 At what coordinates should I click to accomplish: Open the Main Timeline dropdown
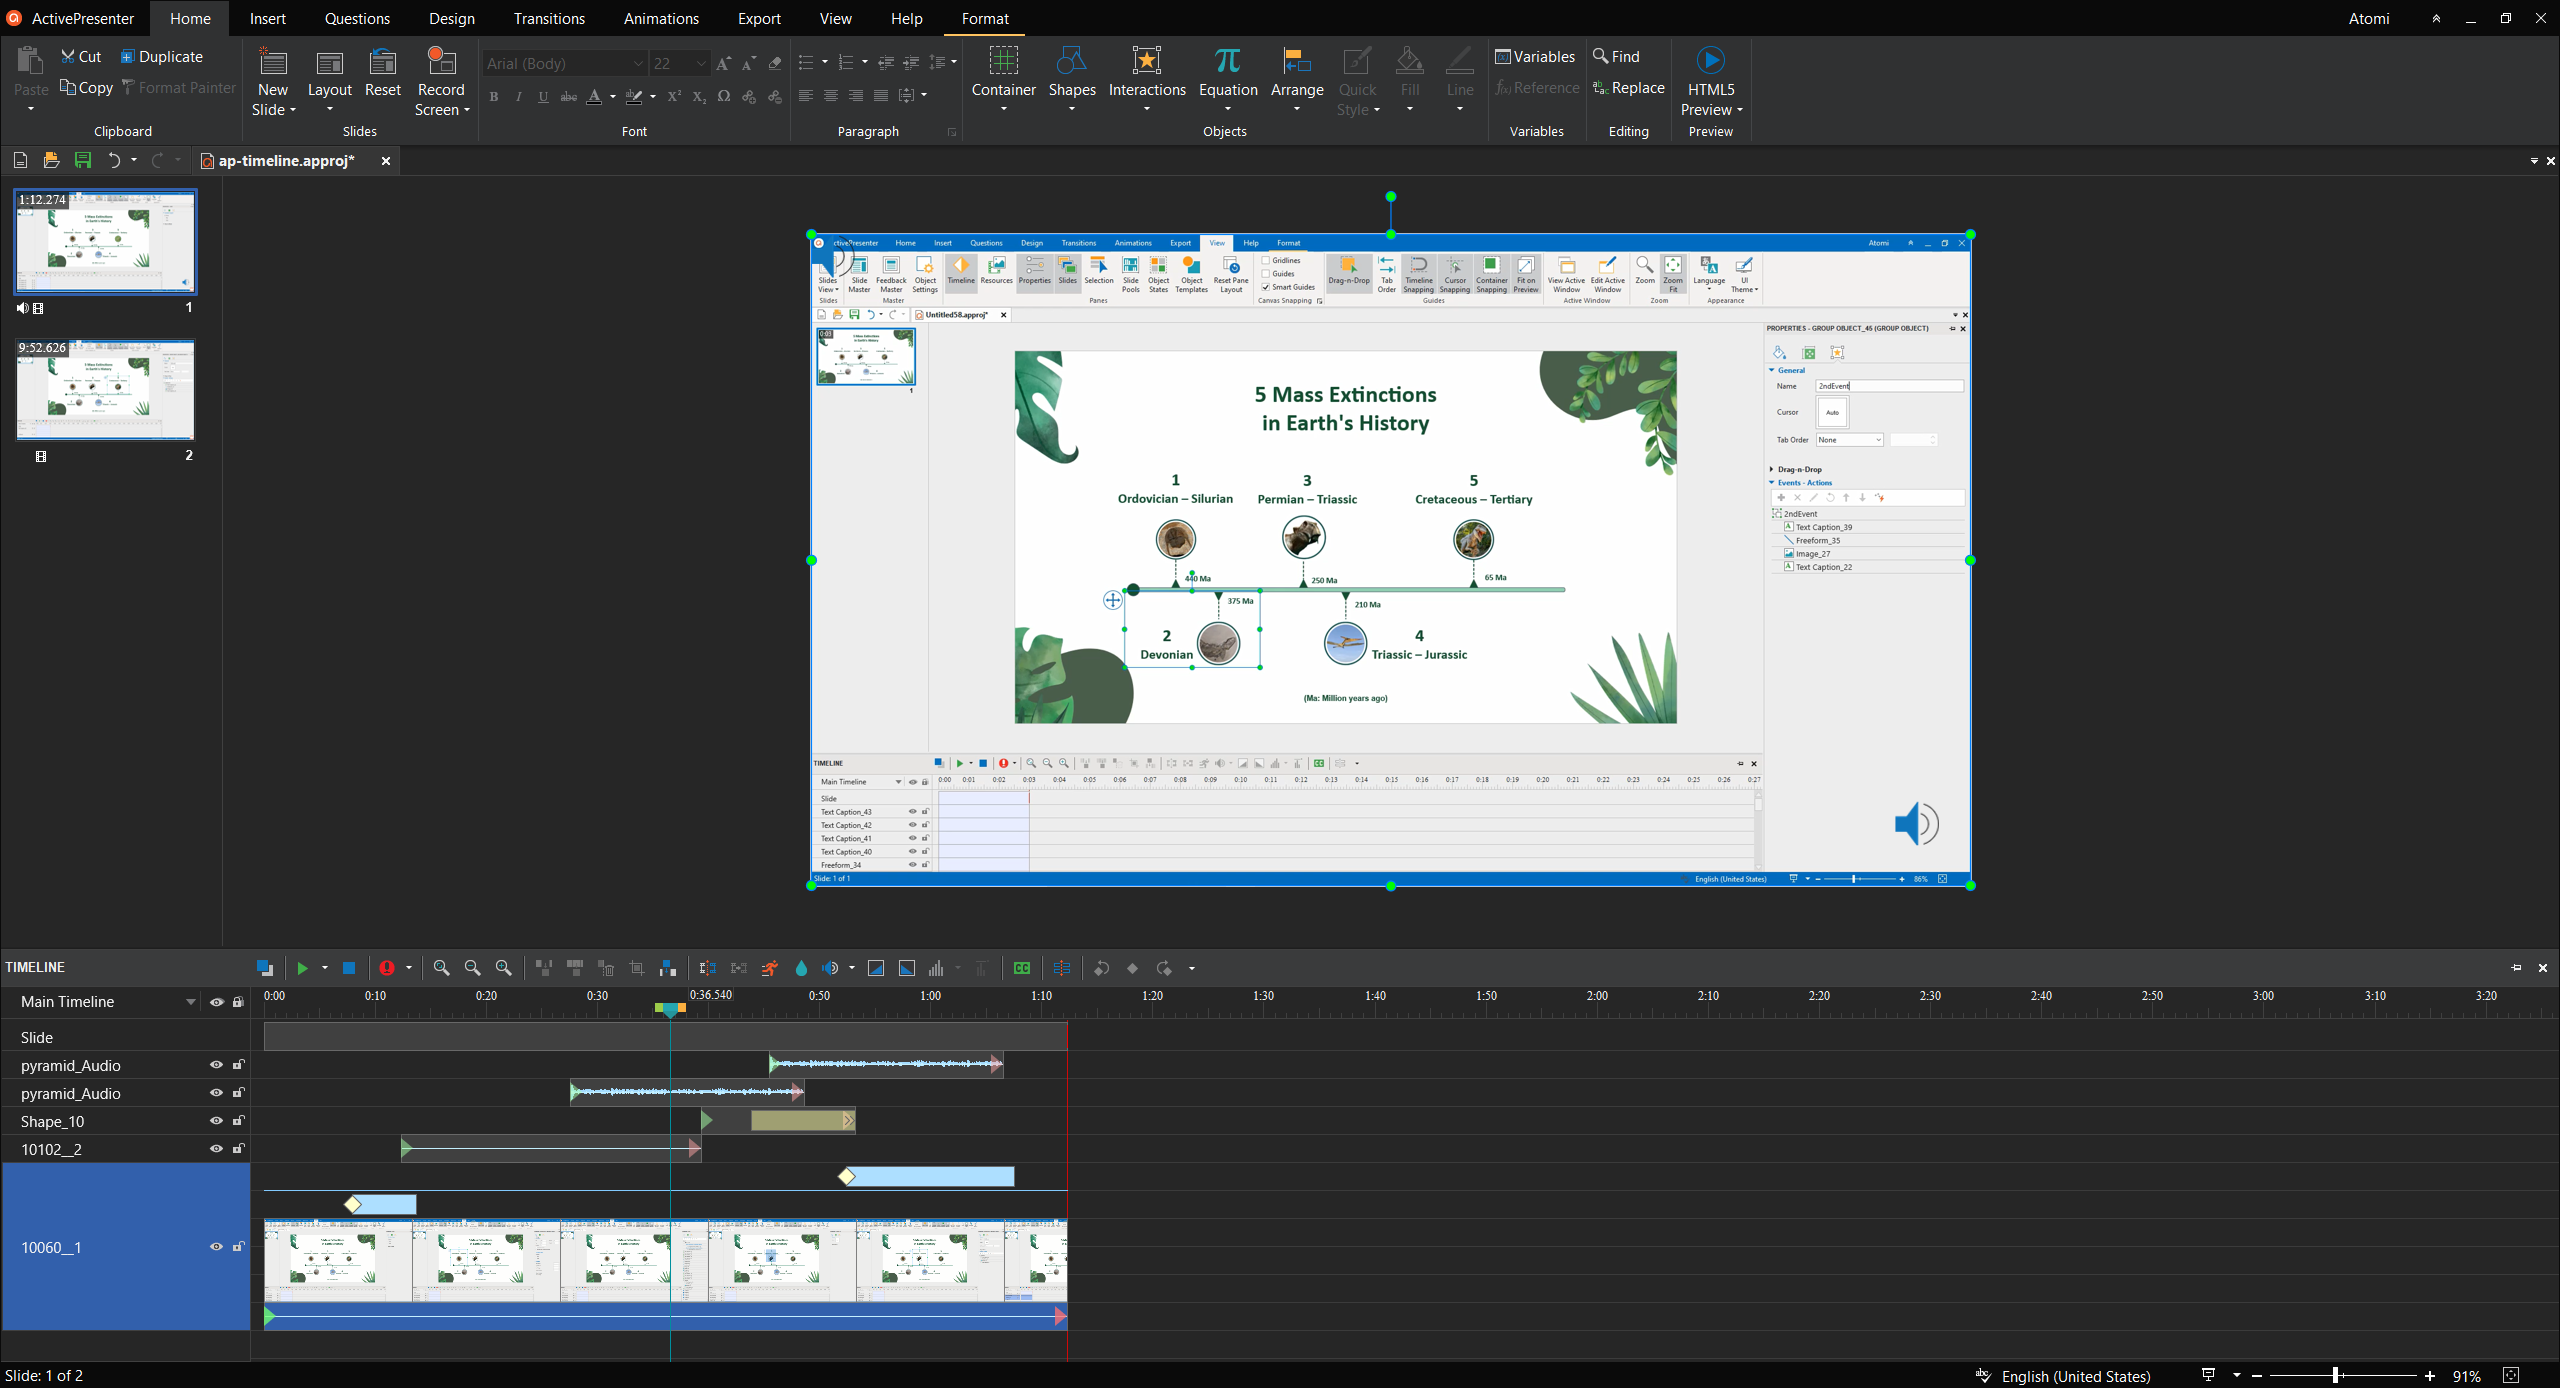point(190,1002)
